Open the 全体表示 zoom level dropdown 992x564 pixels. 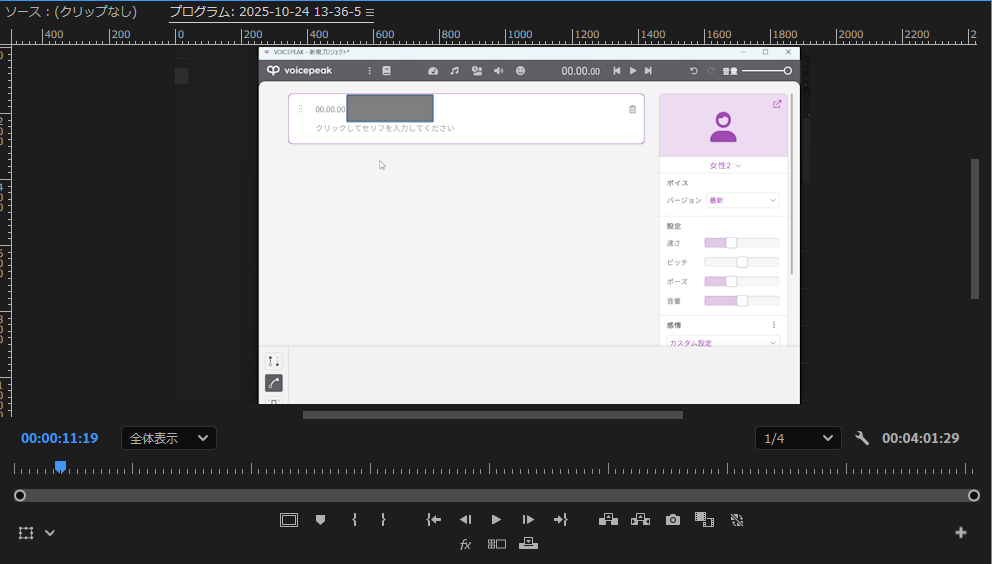click(x=168, y=438)
